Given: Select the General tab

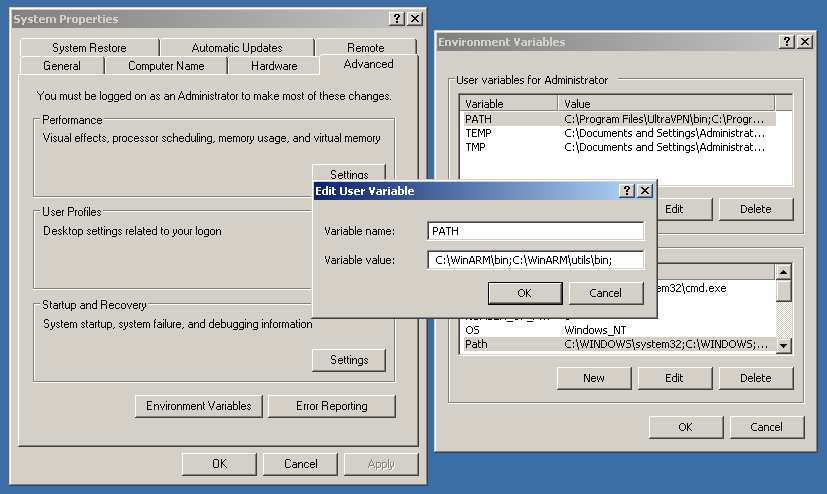Looking at the screenshot, I should (62, 66).
